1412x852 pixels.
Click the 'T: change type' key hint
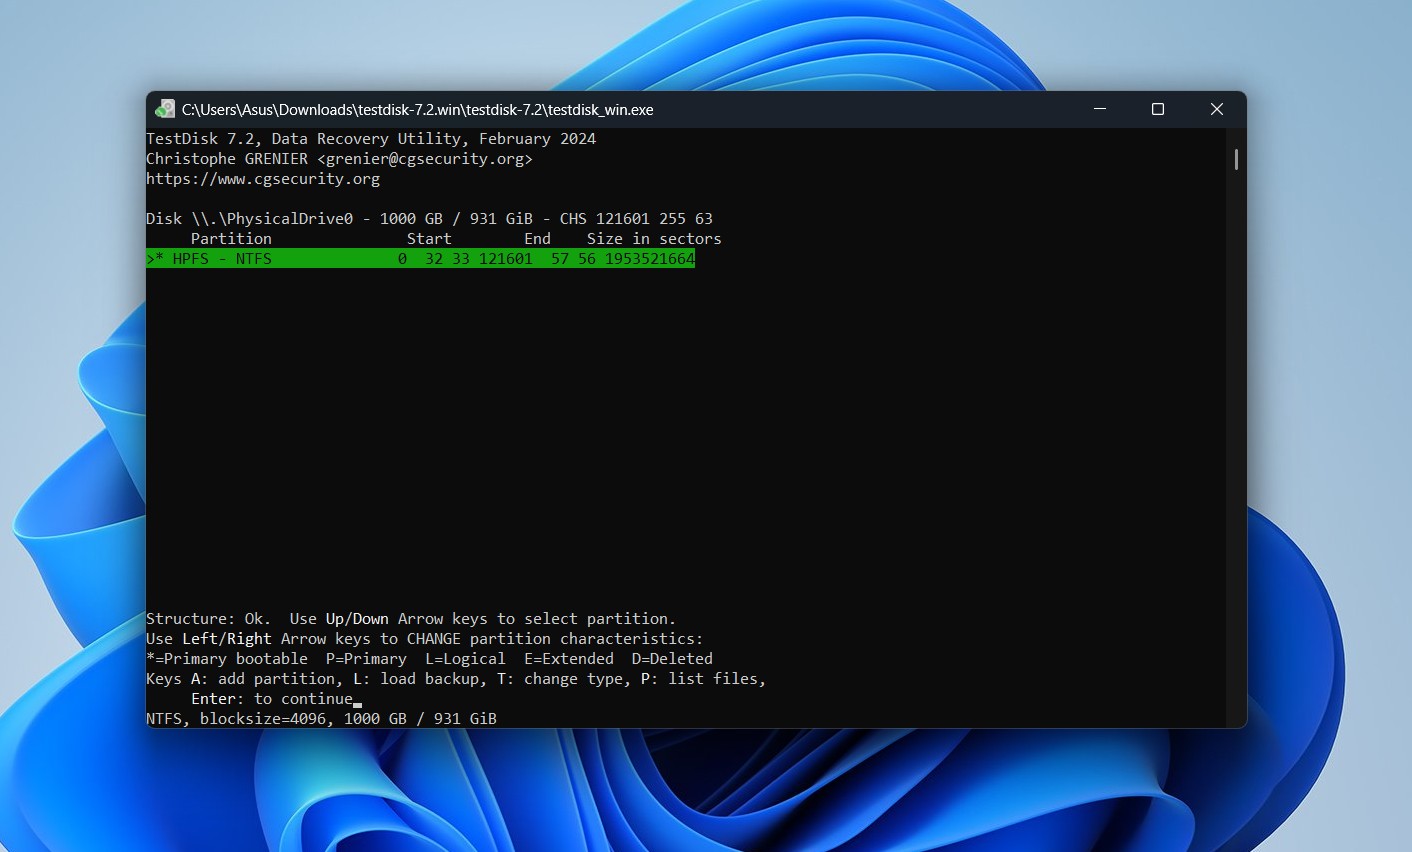pos(560,679)
